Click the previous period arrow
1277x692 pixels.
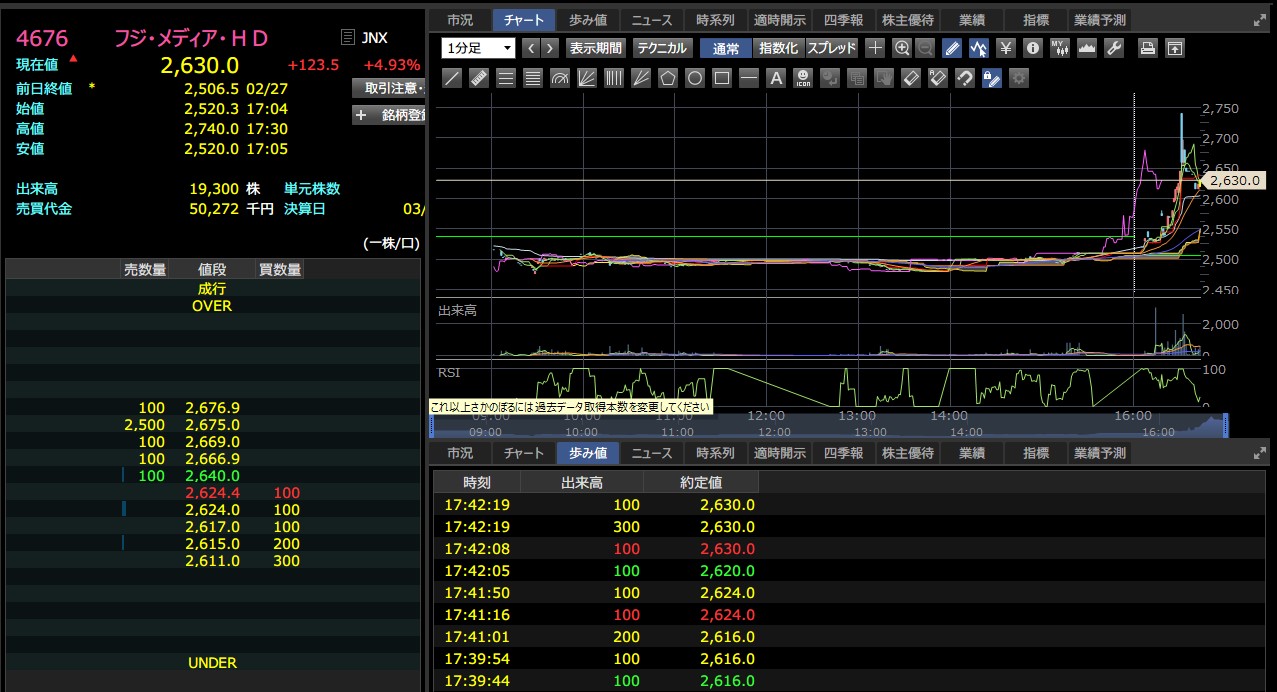[531, 48]
